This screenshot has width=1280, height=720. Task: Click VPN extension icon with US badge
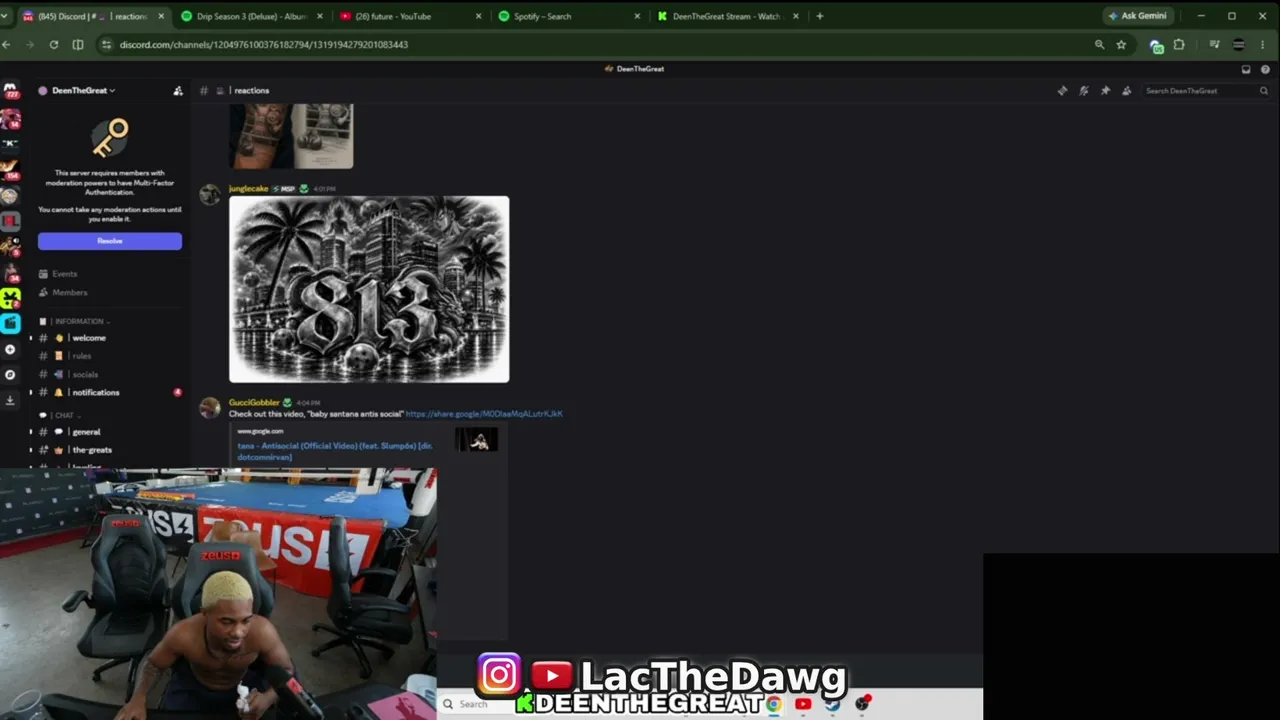[1157, 46]
